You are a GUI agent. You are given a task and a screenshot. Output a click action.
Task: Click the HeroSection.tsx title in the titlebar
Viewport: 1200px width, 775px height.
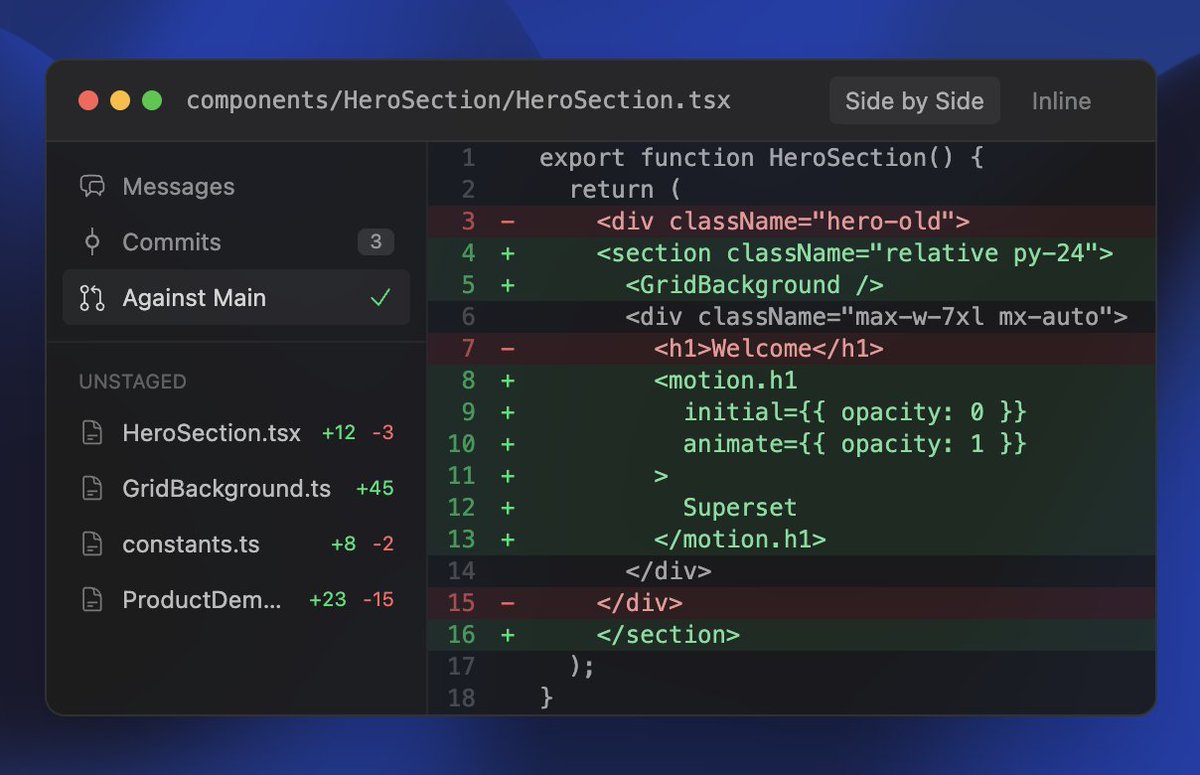click(x=459, y=100)
